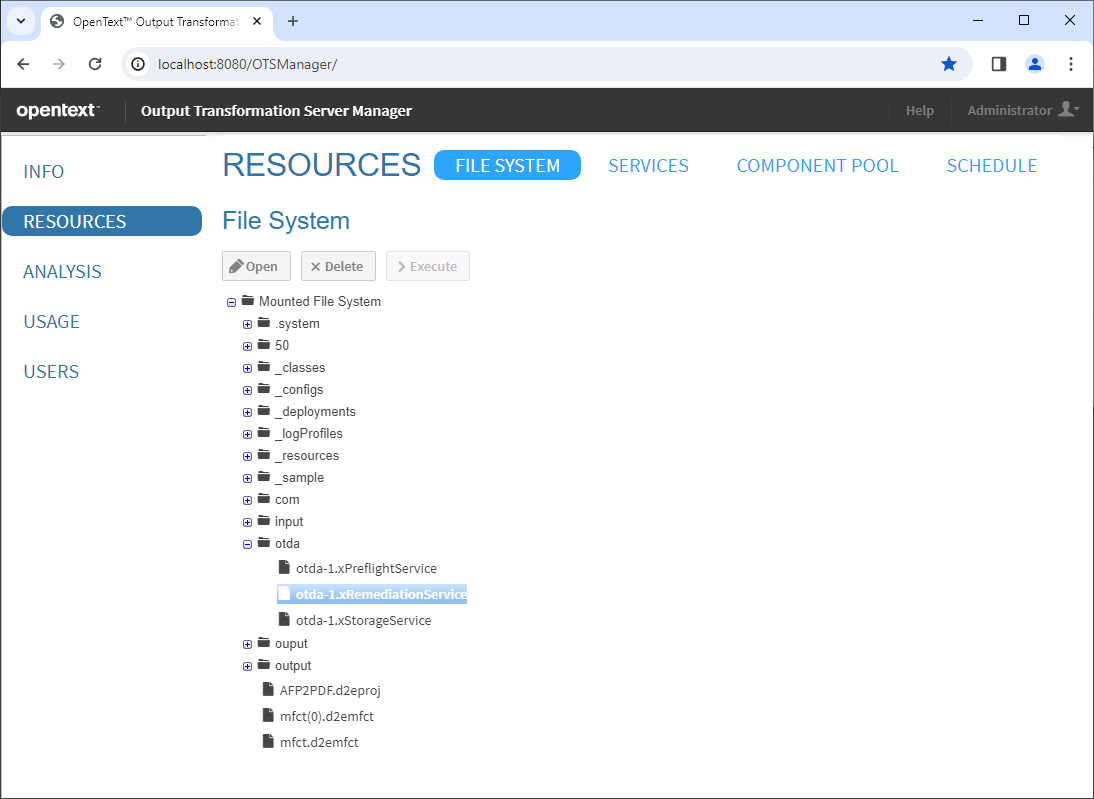
Task: Collapse the otda folder node
Action: click(x=248, y=544)
